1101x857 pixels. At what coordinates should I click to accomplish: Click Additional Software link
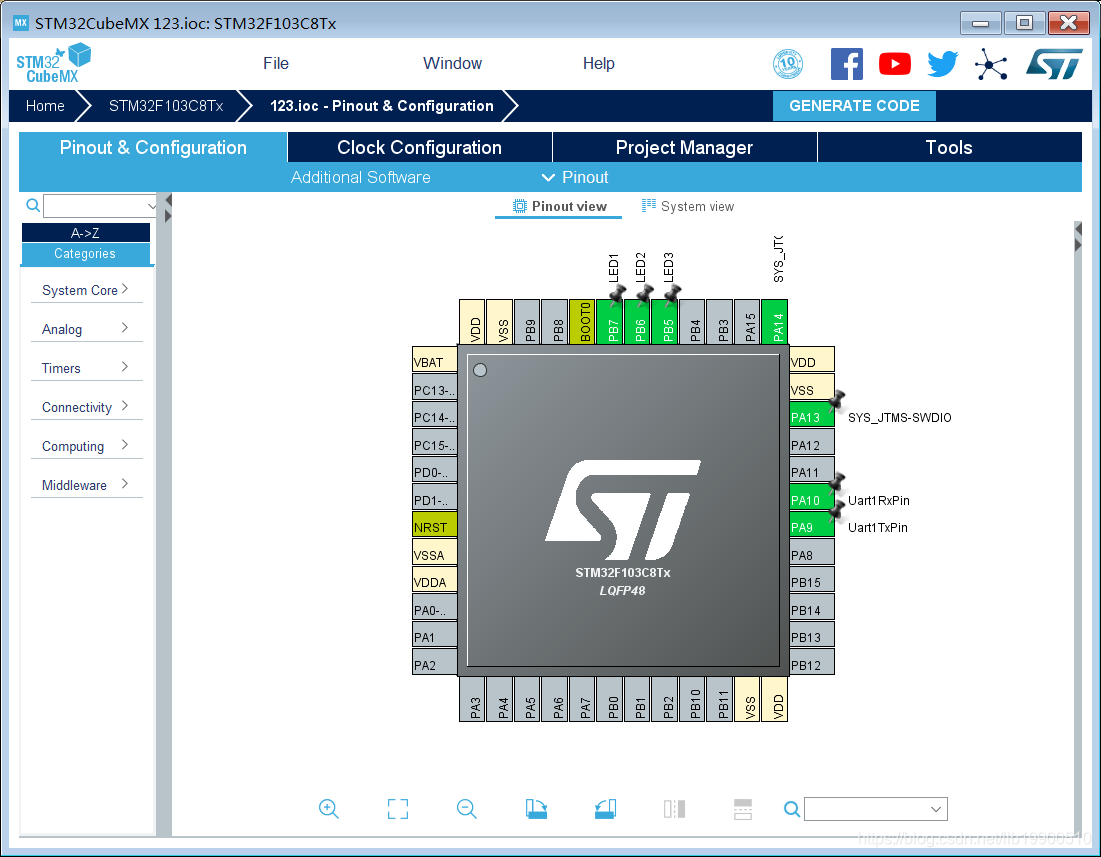click(360, 178)
